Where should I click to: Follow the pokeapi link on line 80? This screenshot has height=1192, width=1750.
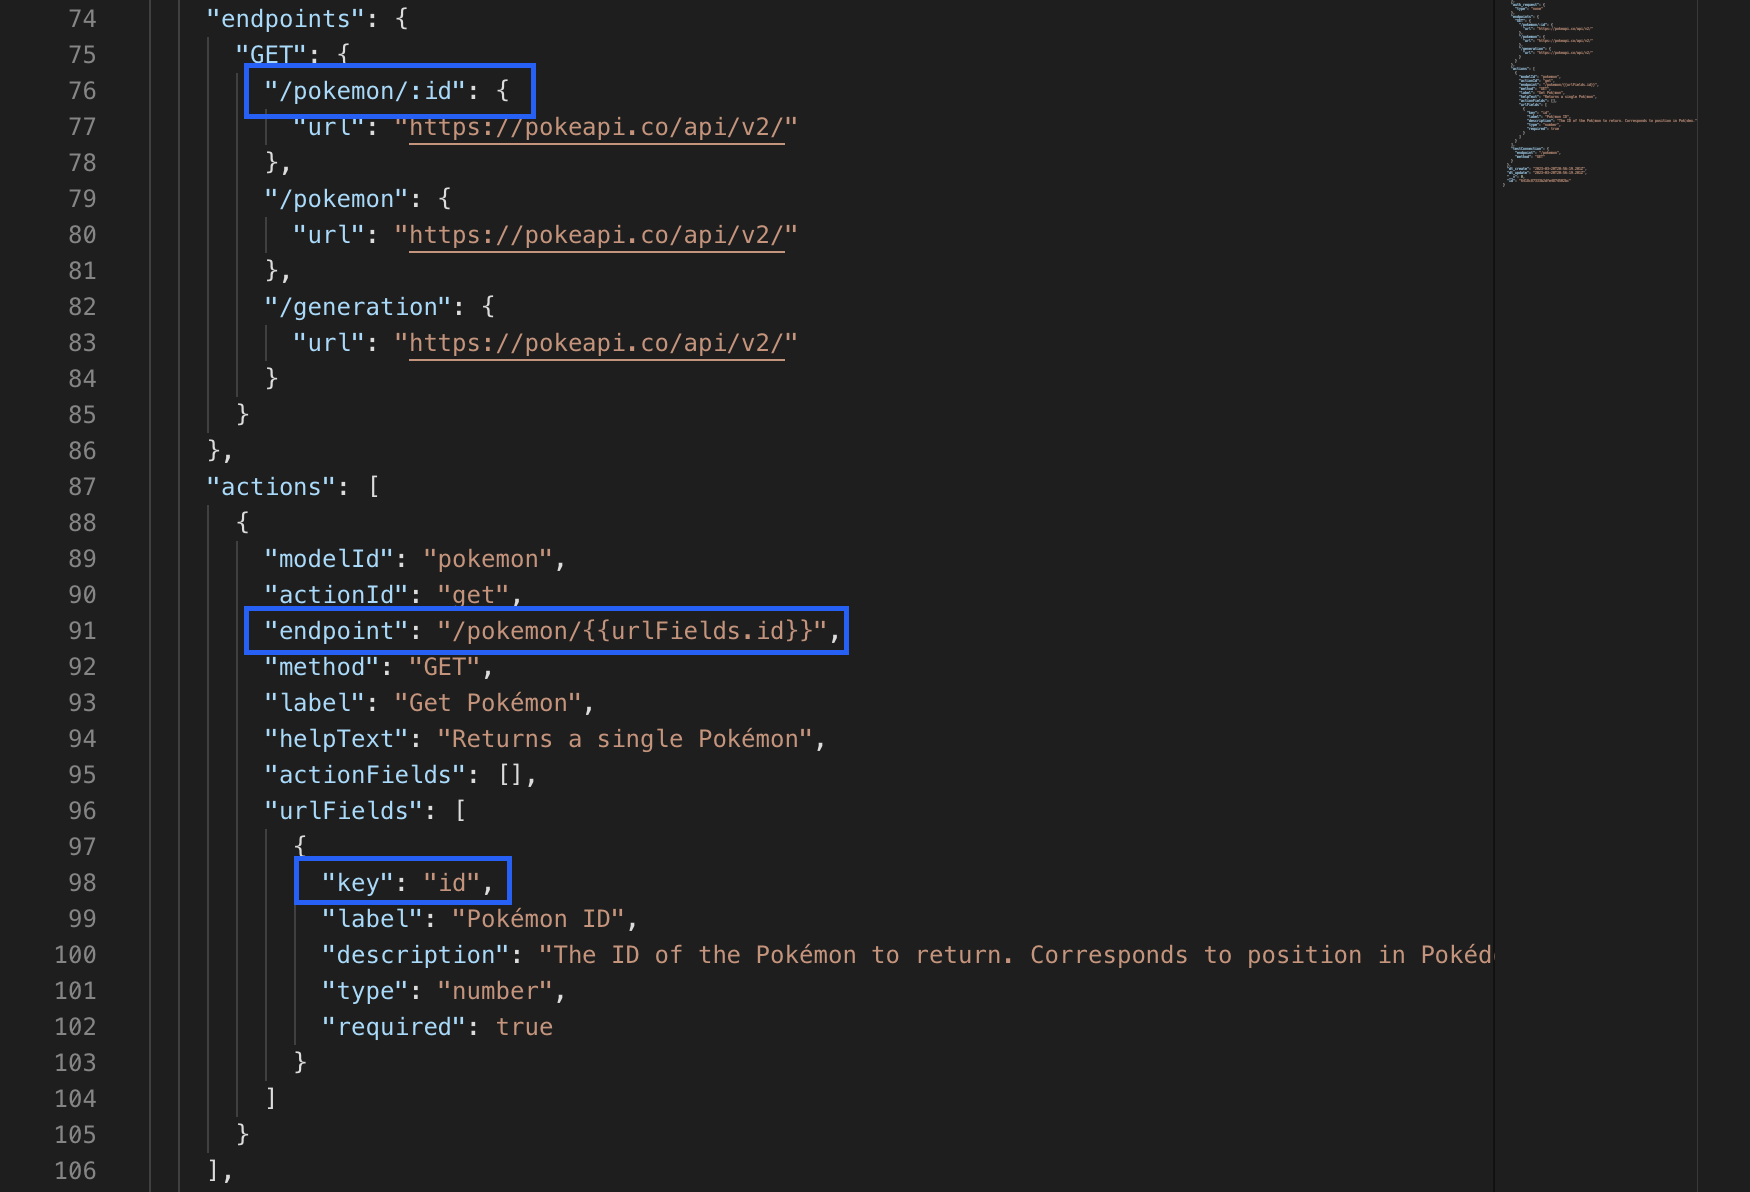pyautogui.click(x=596, y=235)
